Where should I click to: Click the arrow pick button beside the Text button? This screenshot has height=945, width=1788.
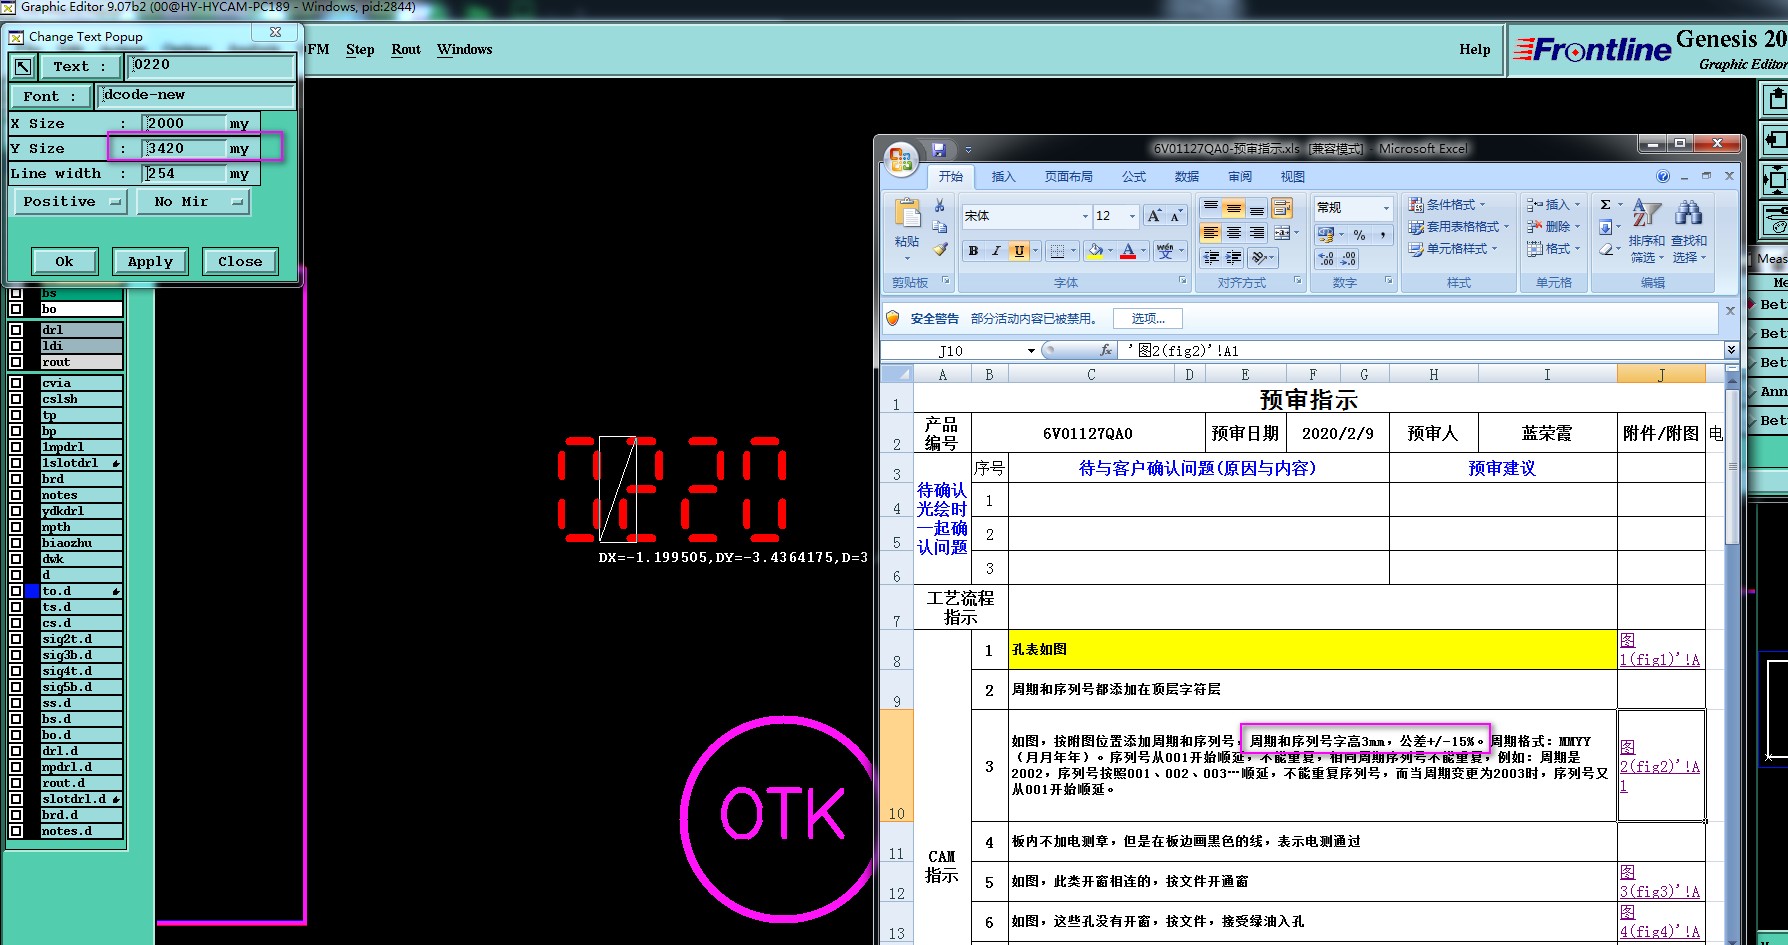(x=23, y=67)
